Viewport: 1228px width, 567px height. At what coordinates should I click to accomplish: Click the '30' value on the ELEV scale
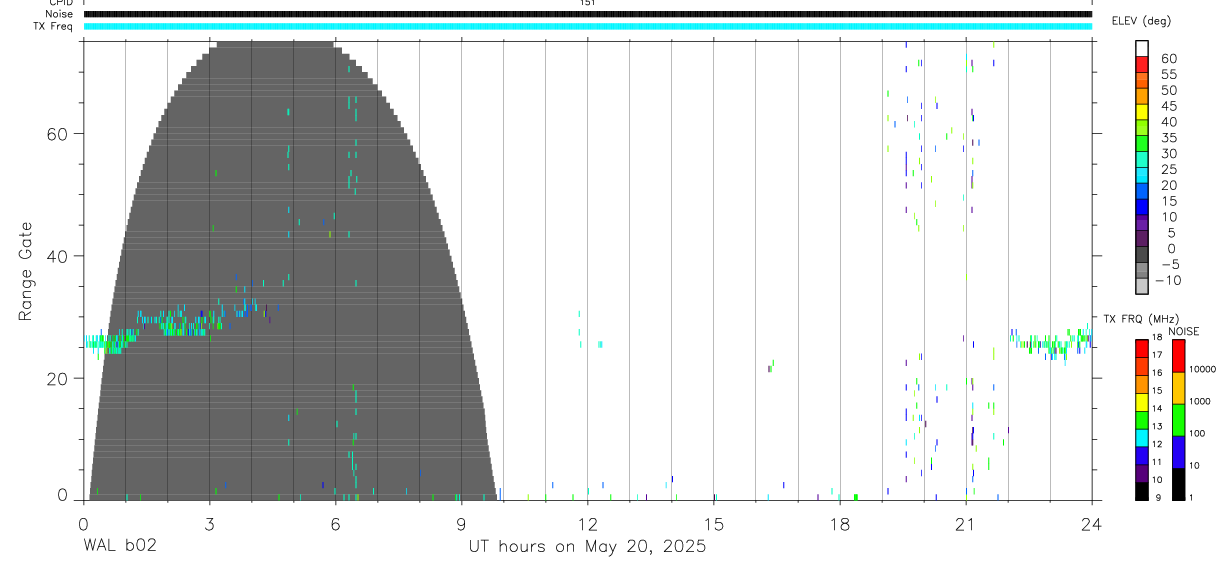coord(1169,153)
